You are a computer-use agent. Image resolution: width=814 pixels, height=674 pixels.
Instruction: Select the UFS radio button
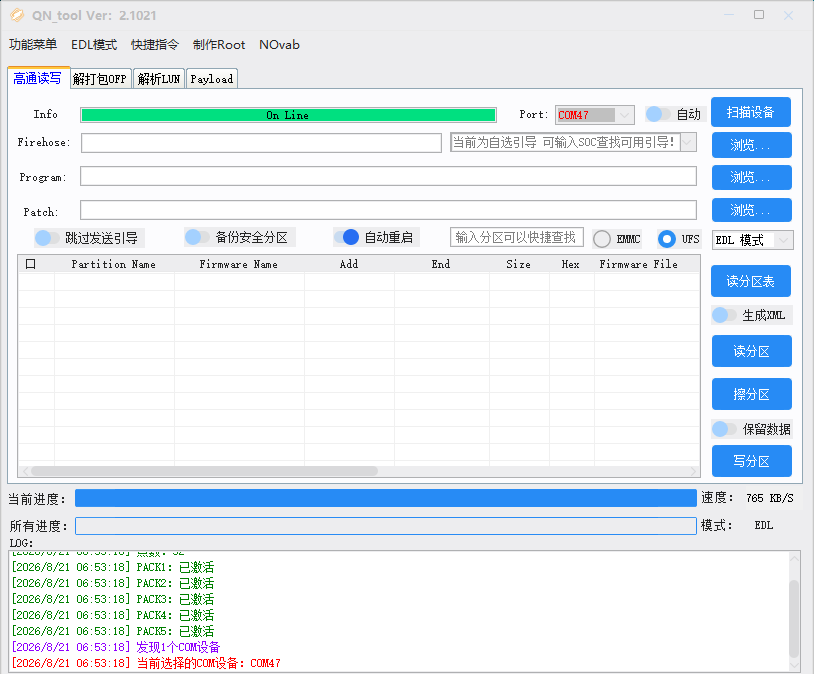[667, 239]
